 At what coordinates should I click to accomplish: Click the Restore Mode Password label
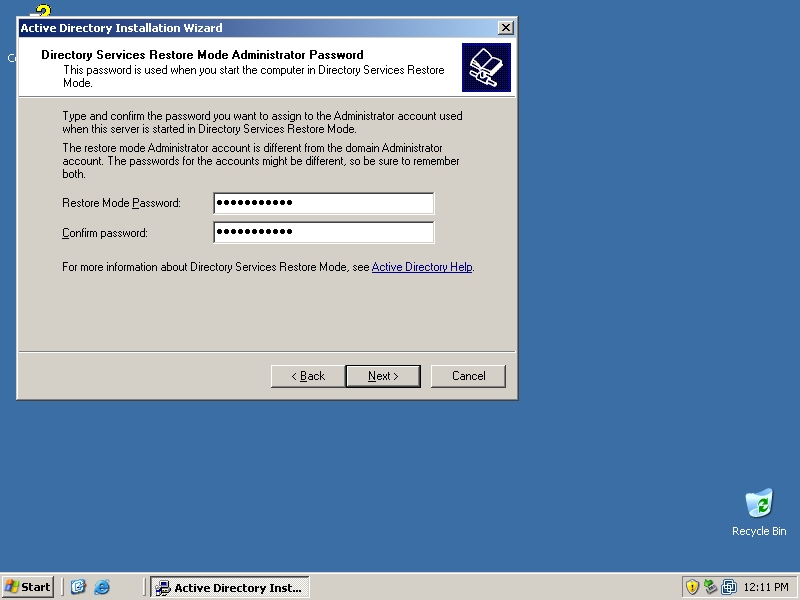(121, 203)
